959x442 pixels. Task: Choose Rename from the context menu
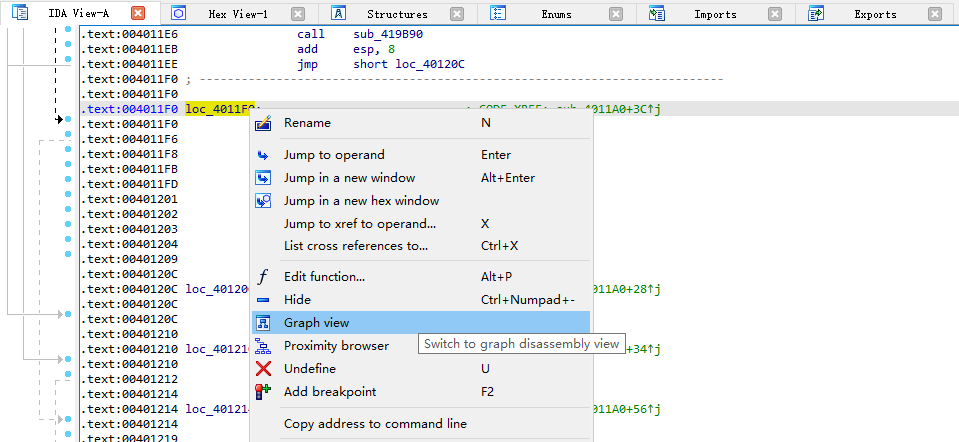(x=421, y=123)
